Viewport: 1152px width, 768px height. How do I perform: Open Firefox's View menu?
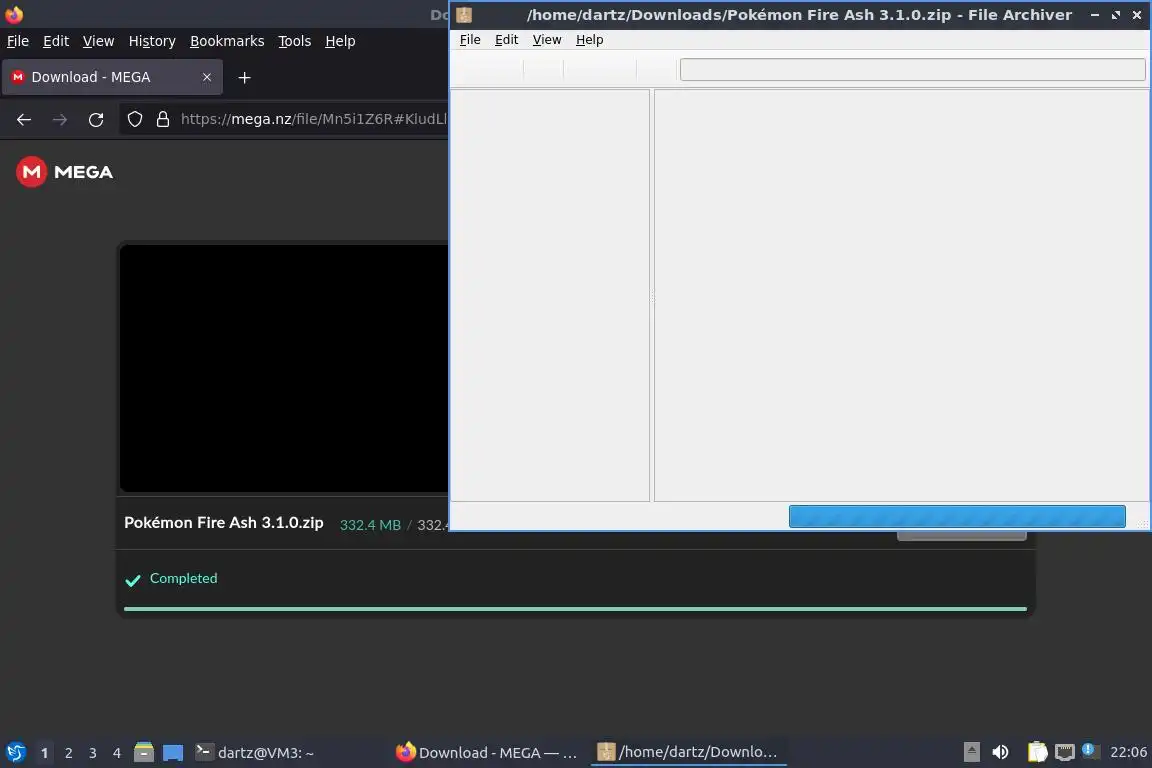click(x=98, y=41)
